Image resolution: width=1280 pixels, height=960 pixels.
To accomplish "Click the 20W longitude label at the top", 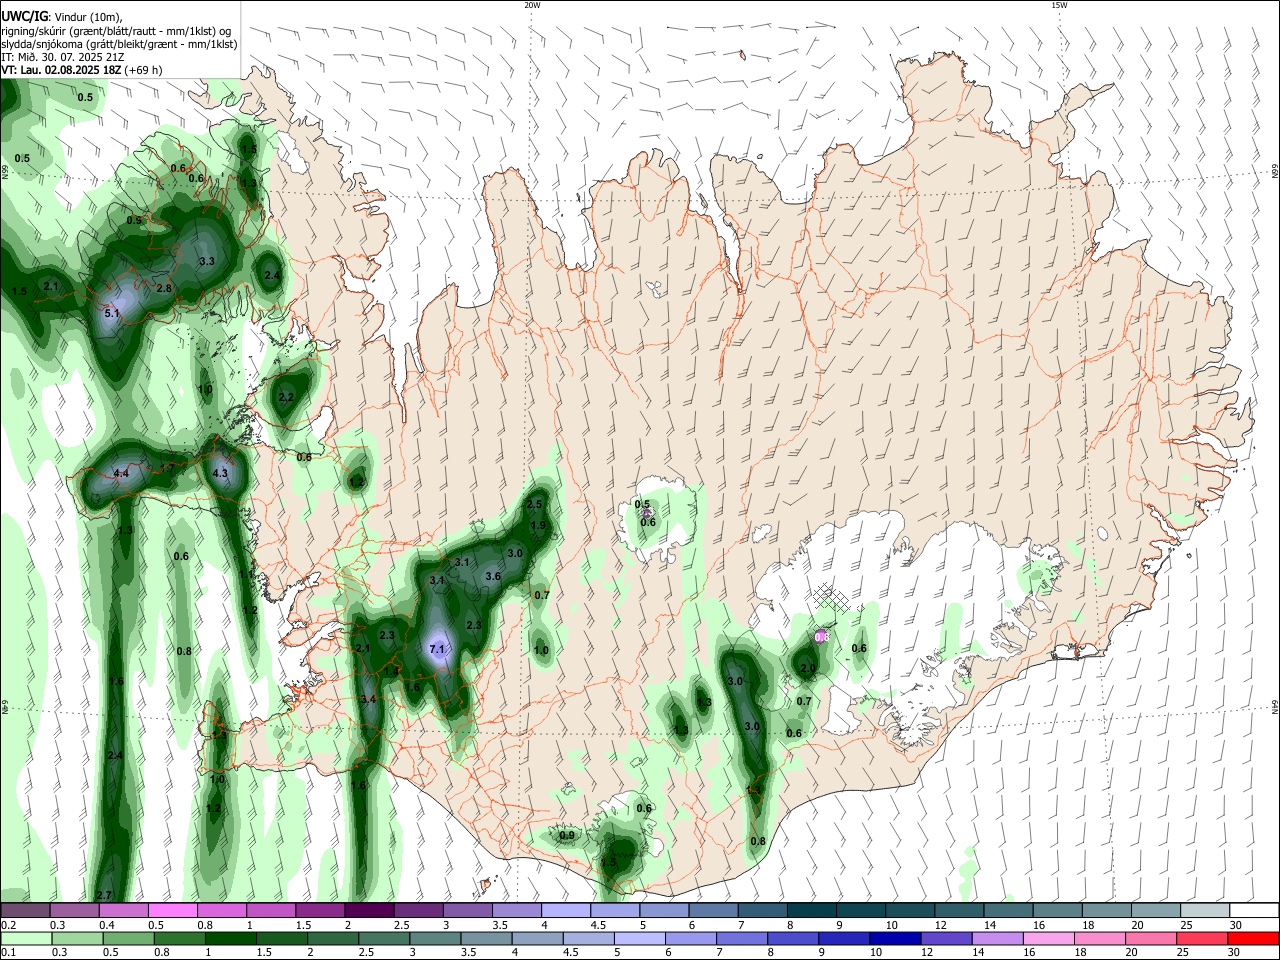I will point(532,5).
